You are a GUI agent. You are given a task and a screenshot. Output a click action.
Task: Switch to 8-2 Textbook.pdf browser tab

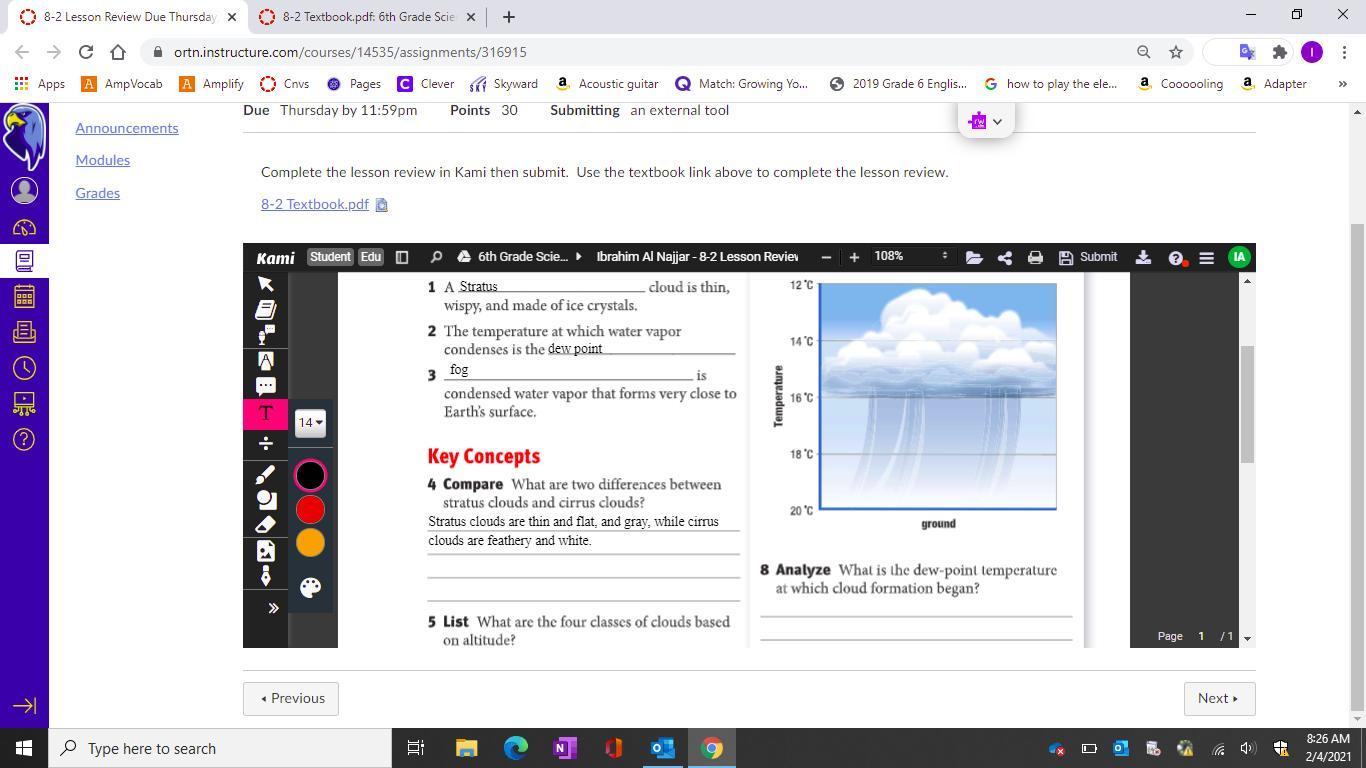[x=367, y=17]
